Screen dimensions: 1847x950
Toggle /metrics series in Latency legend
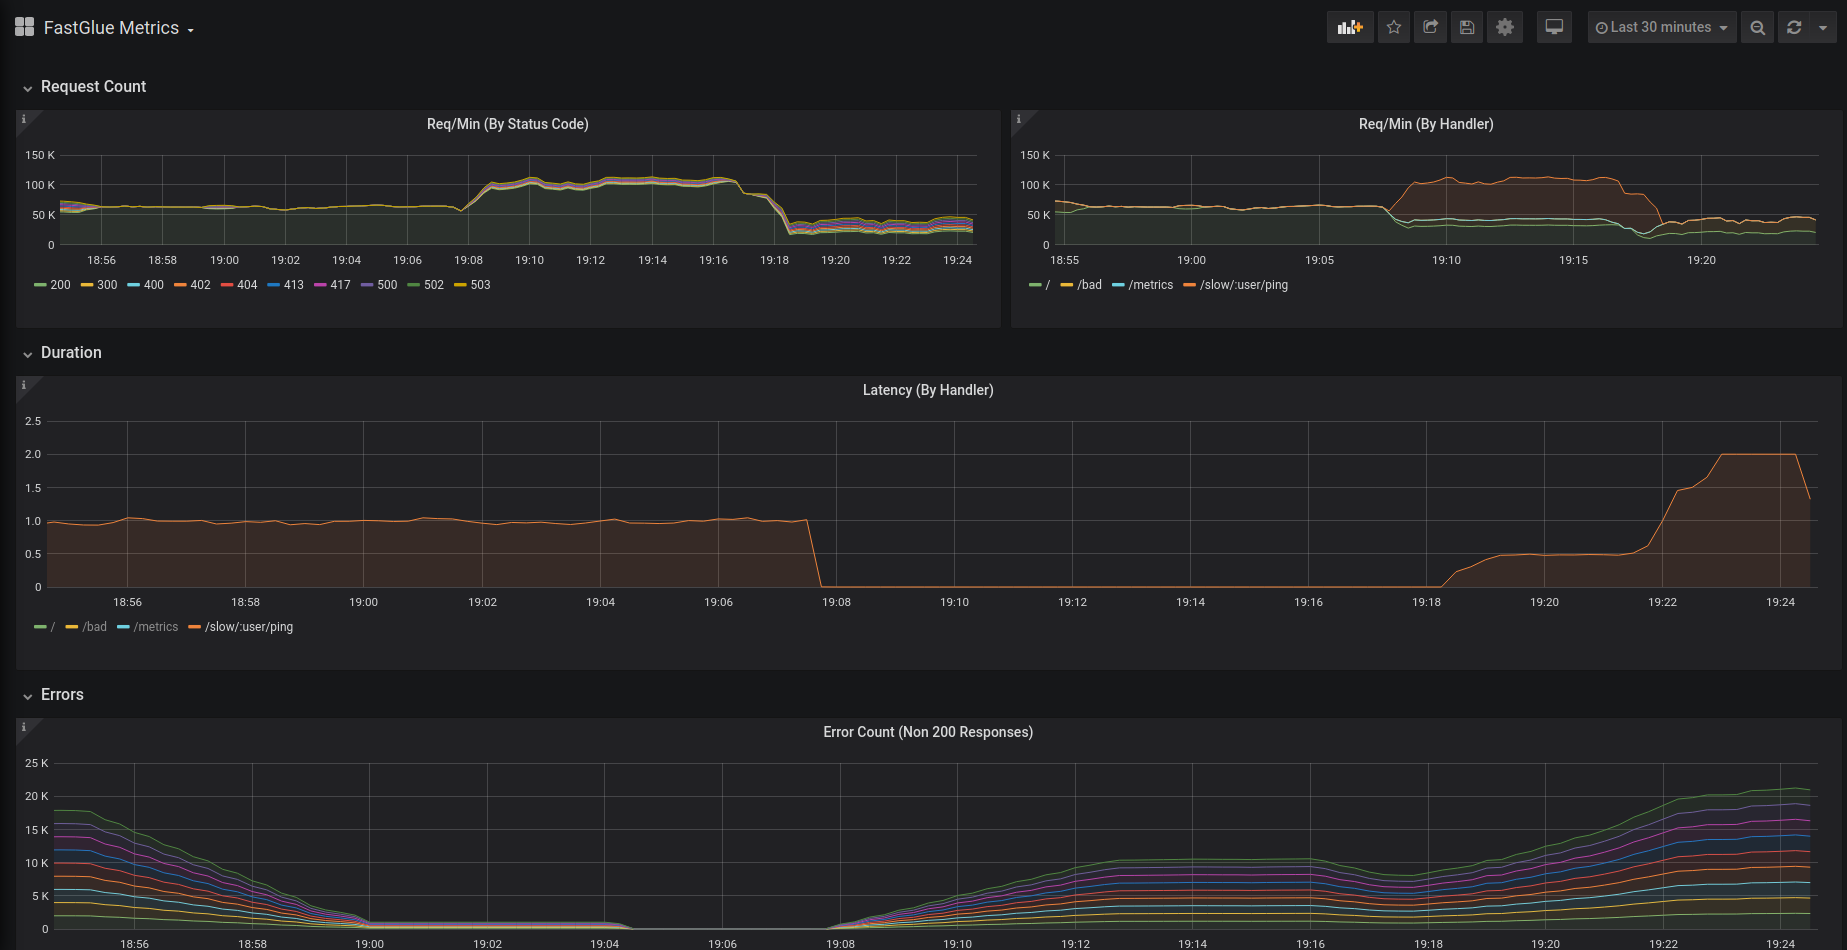pos(156,627)
